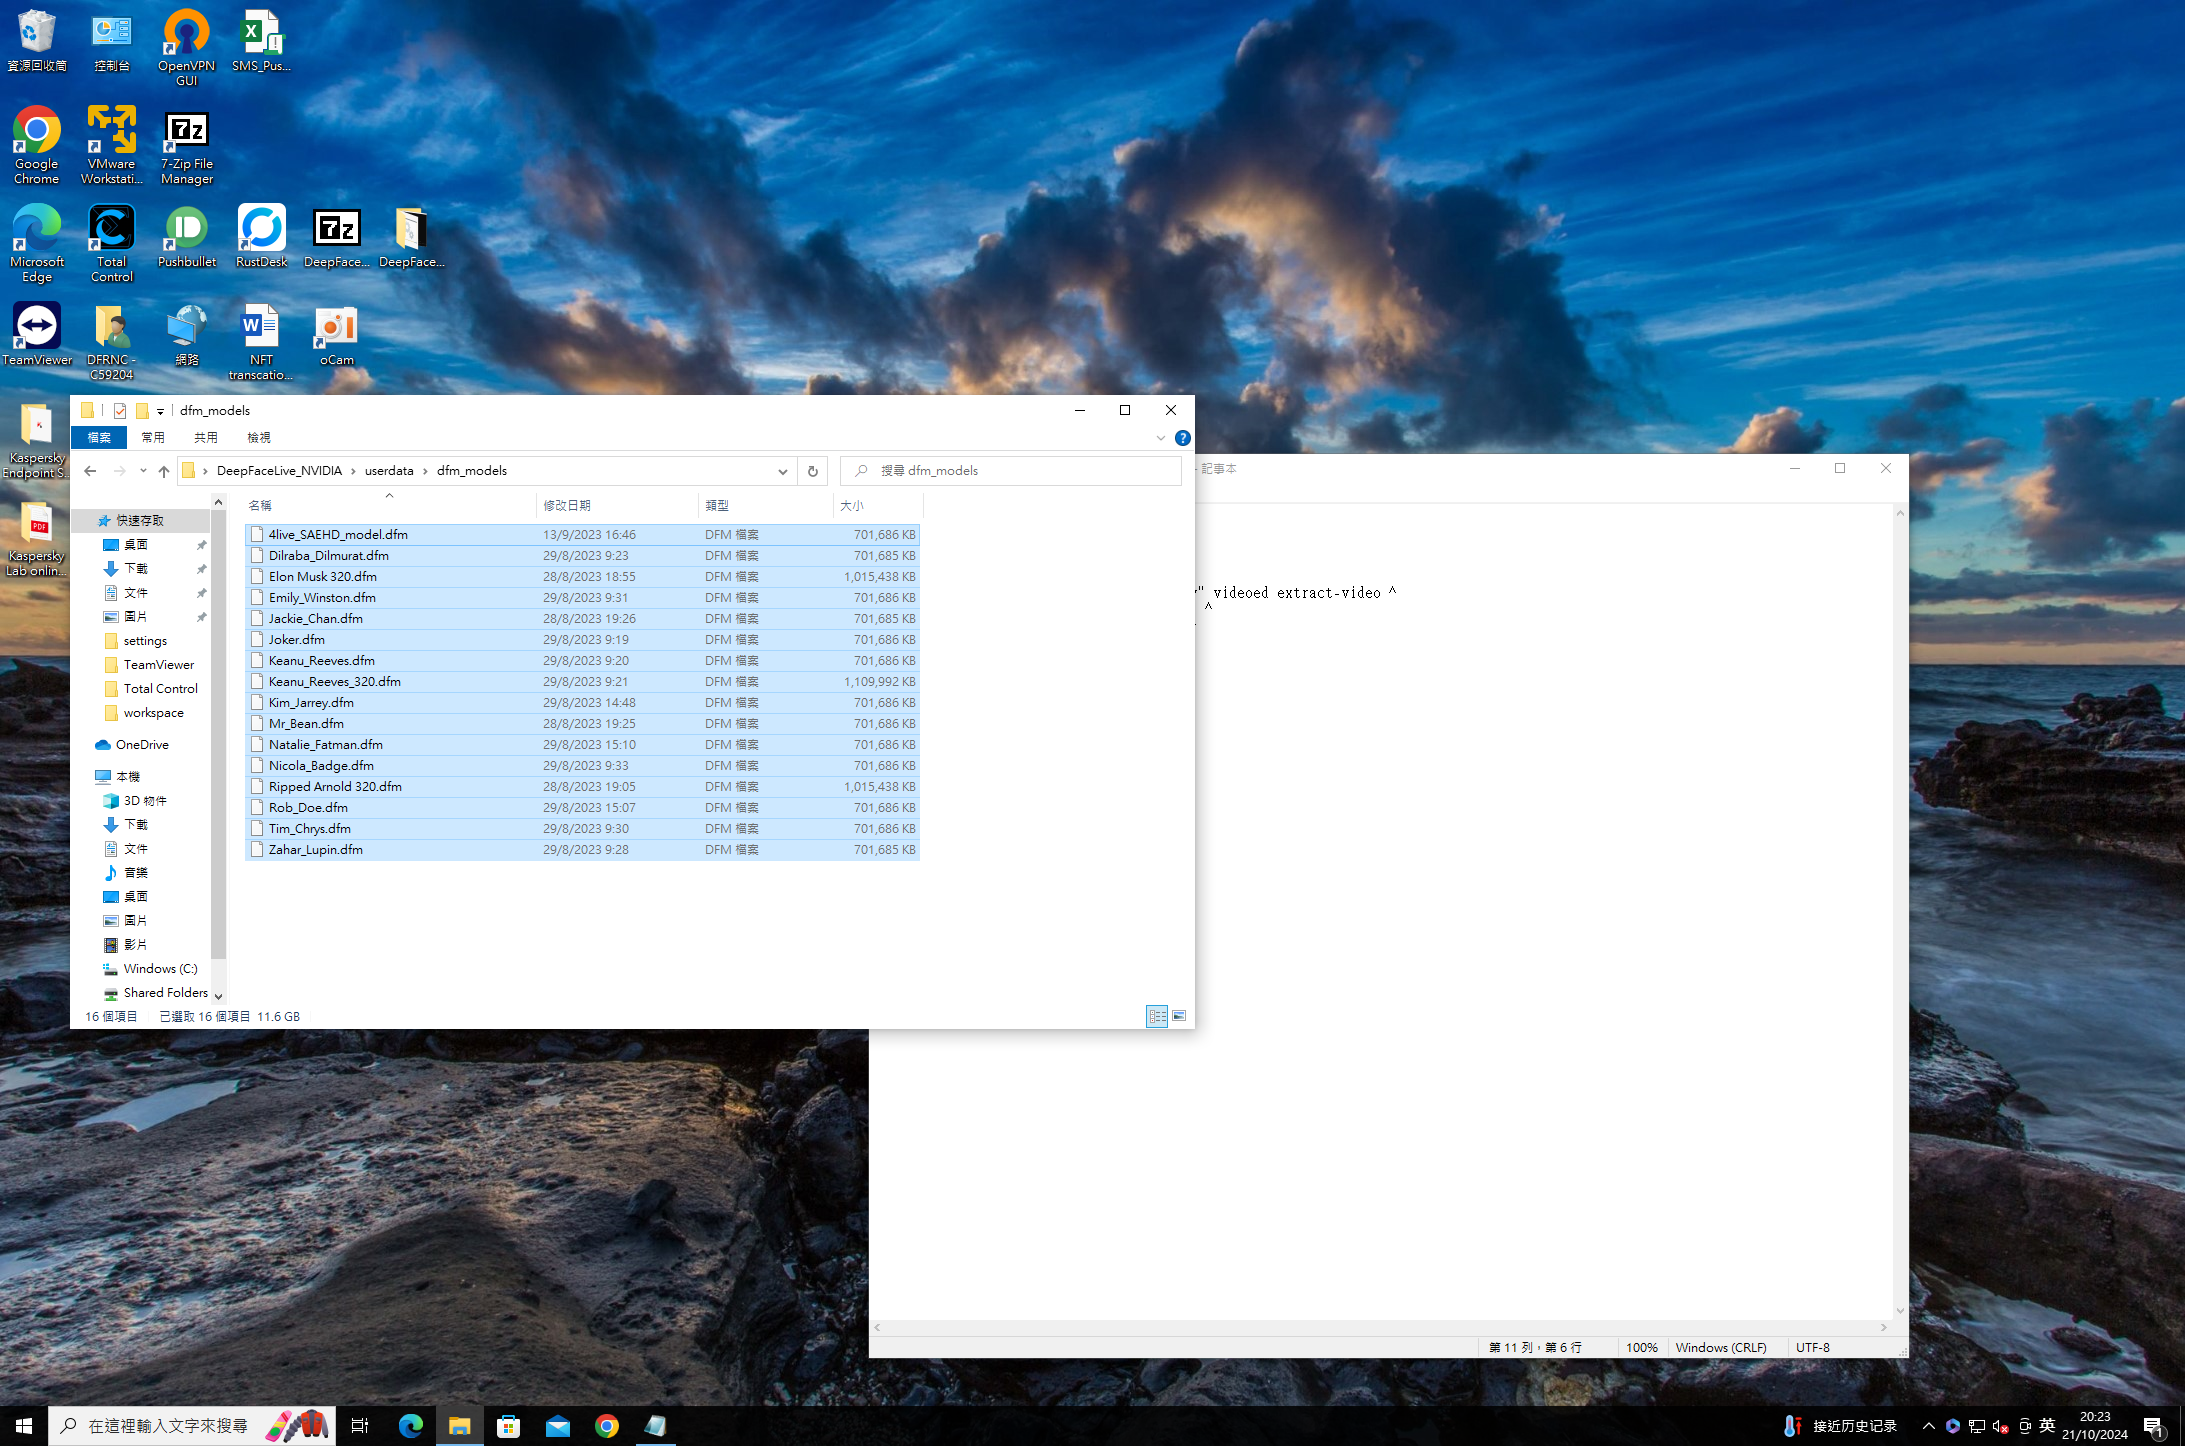Viewport: 2185px width, 1446px height.
Task: Show hidden system tray icons
Action: pyautogui.click(x=1929, y=1426)
